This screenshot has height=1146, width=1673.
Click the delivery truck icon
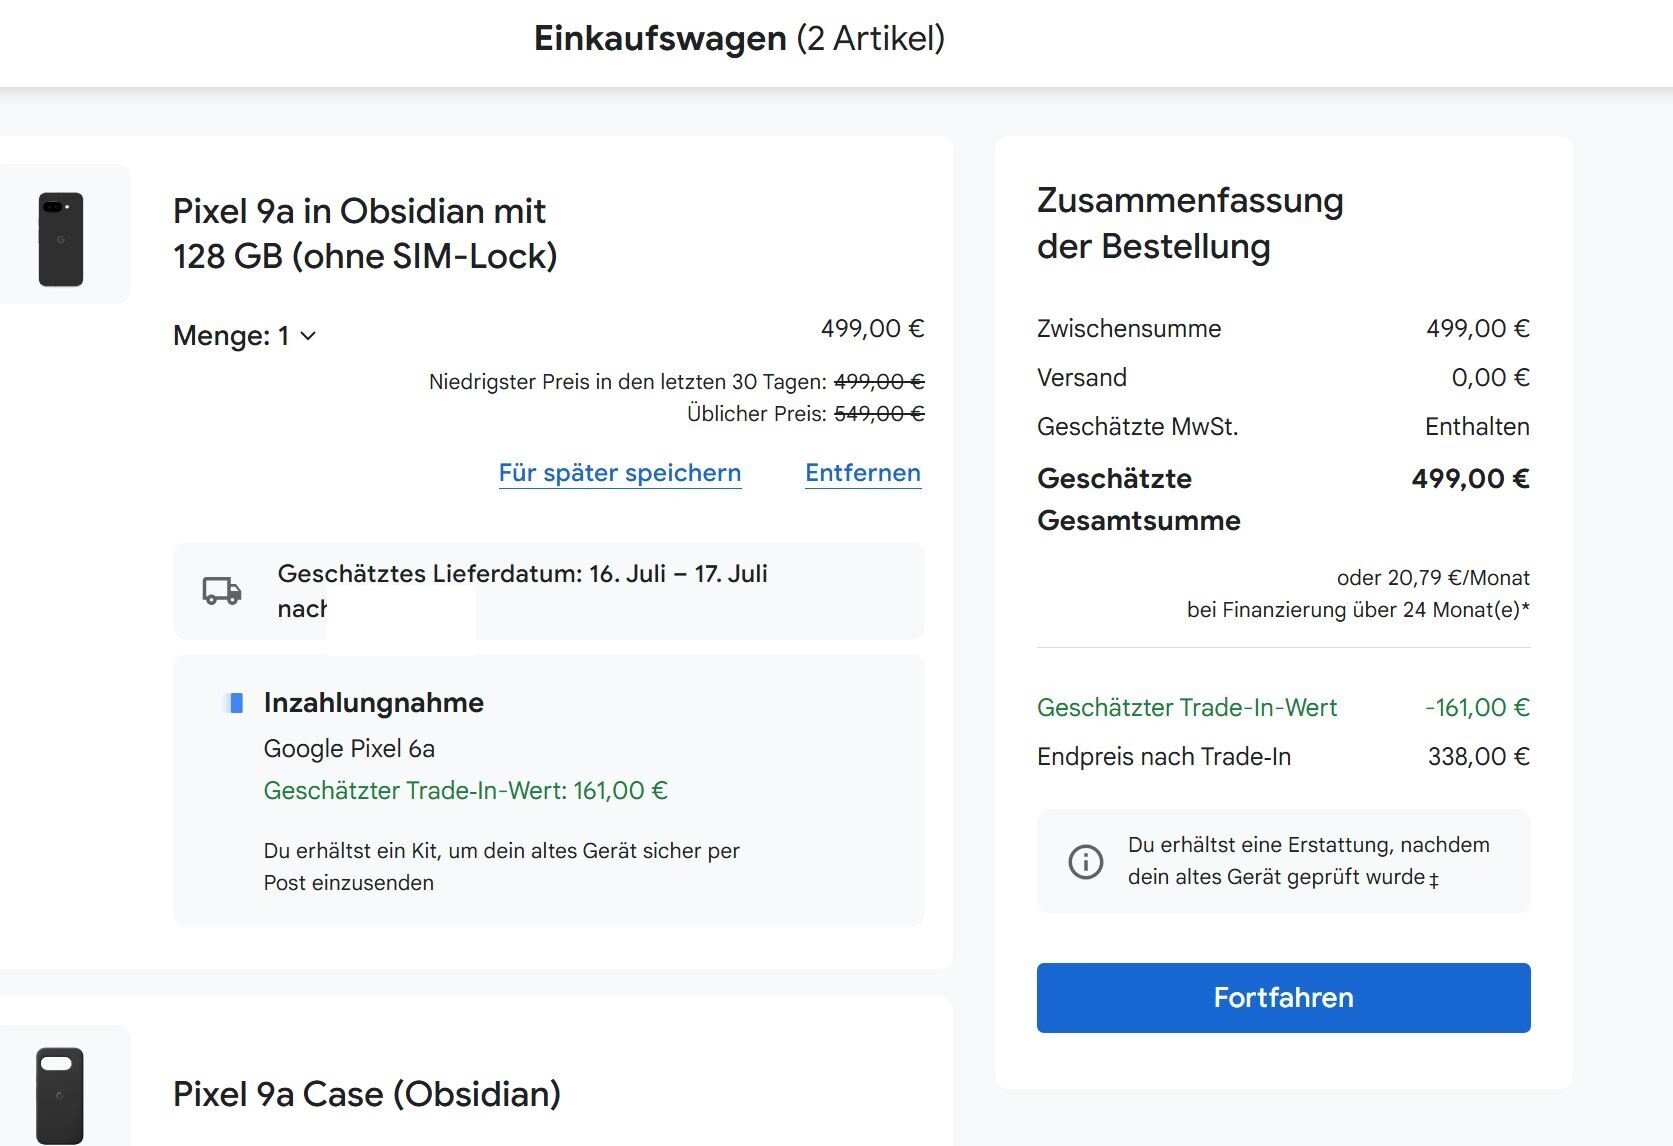pyautogui.click(x=222, y=590)
